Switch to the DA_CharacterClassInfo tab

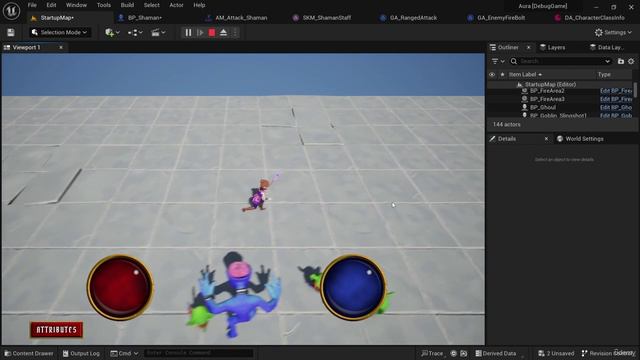click(x=594, y=18)
